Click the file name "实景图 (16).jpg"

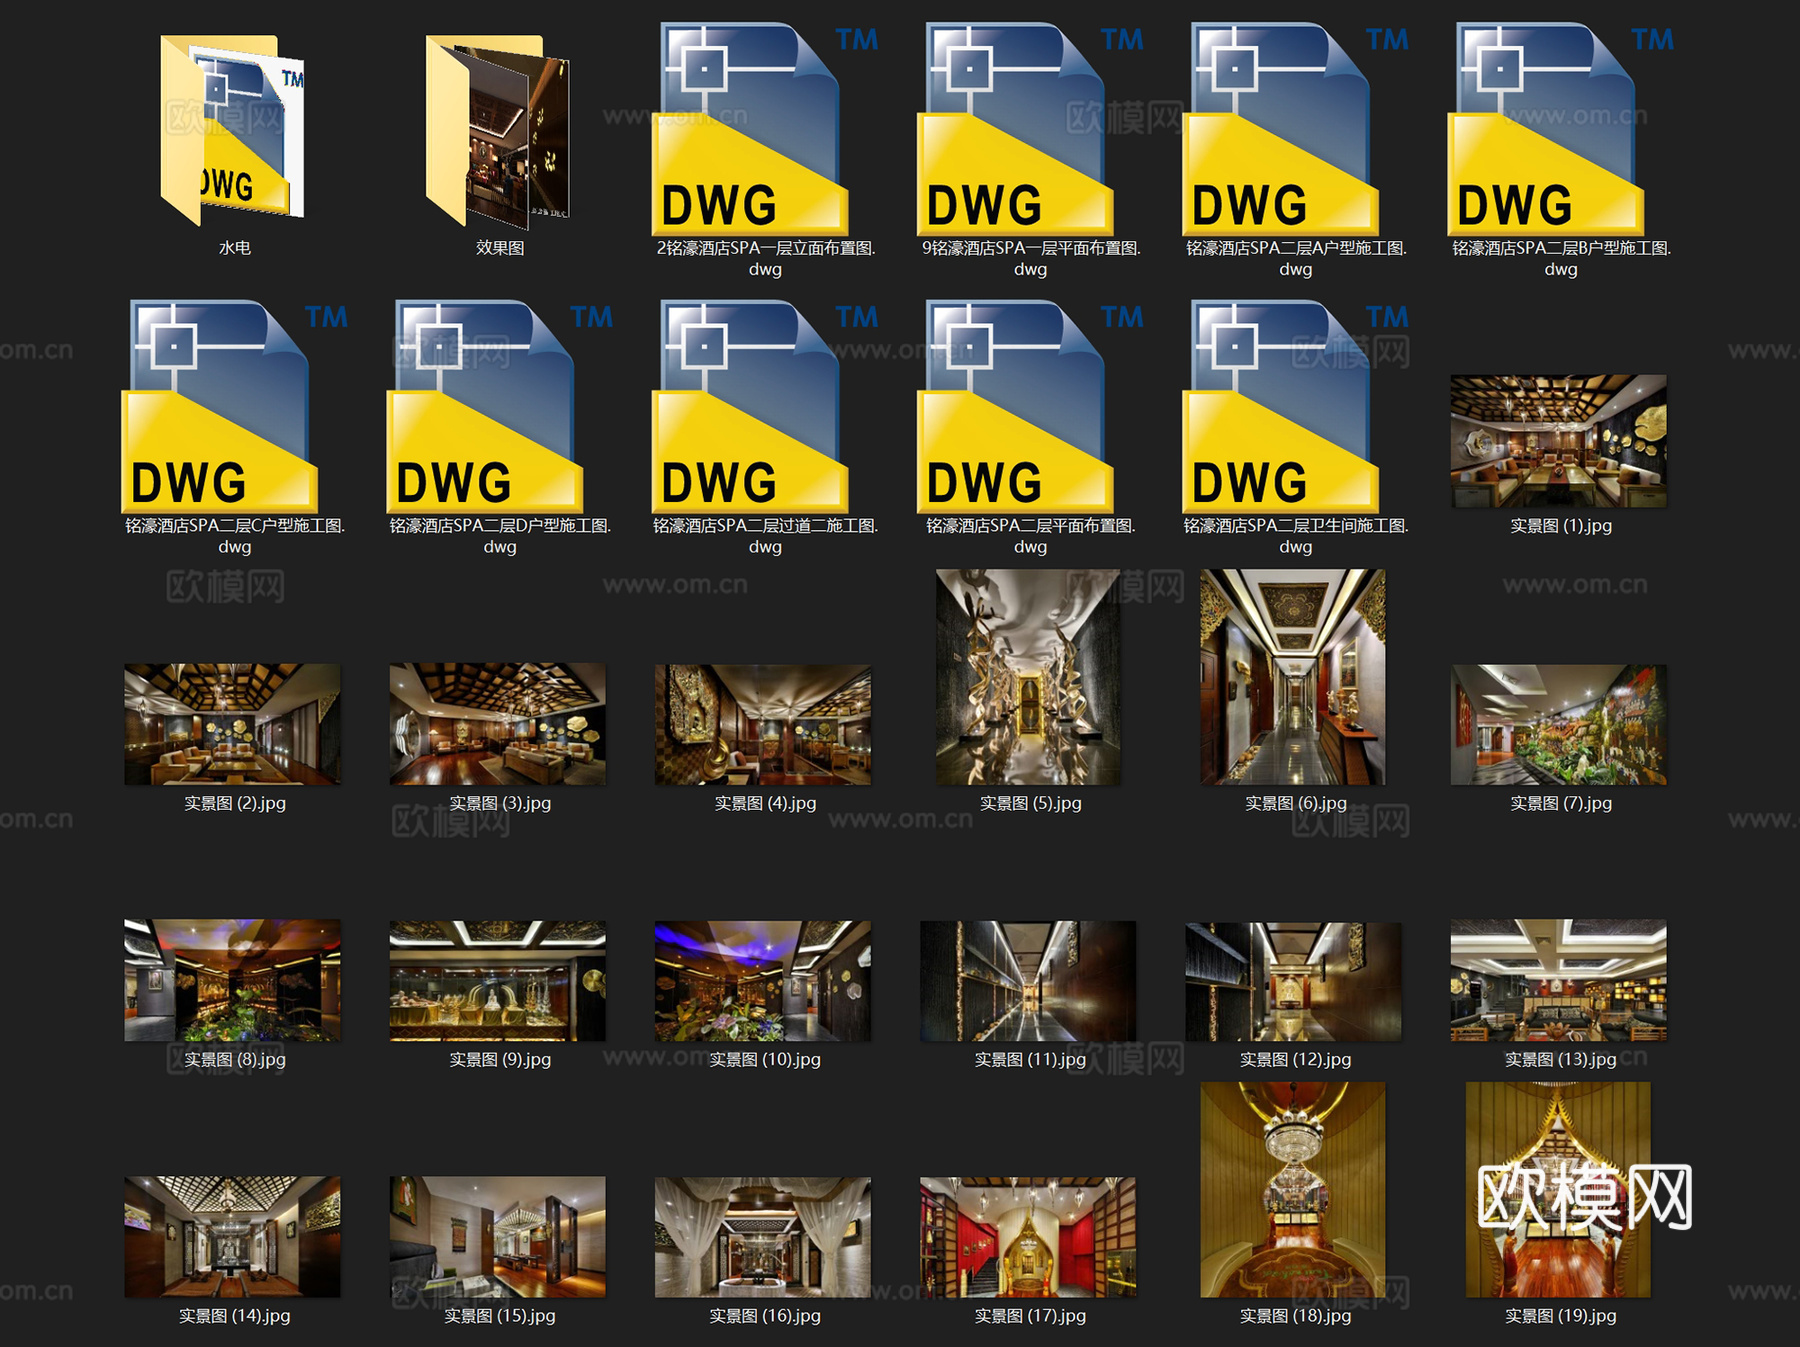point(765,1317)
